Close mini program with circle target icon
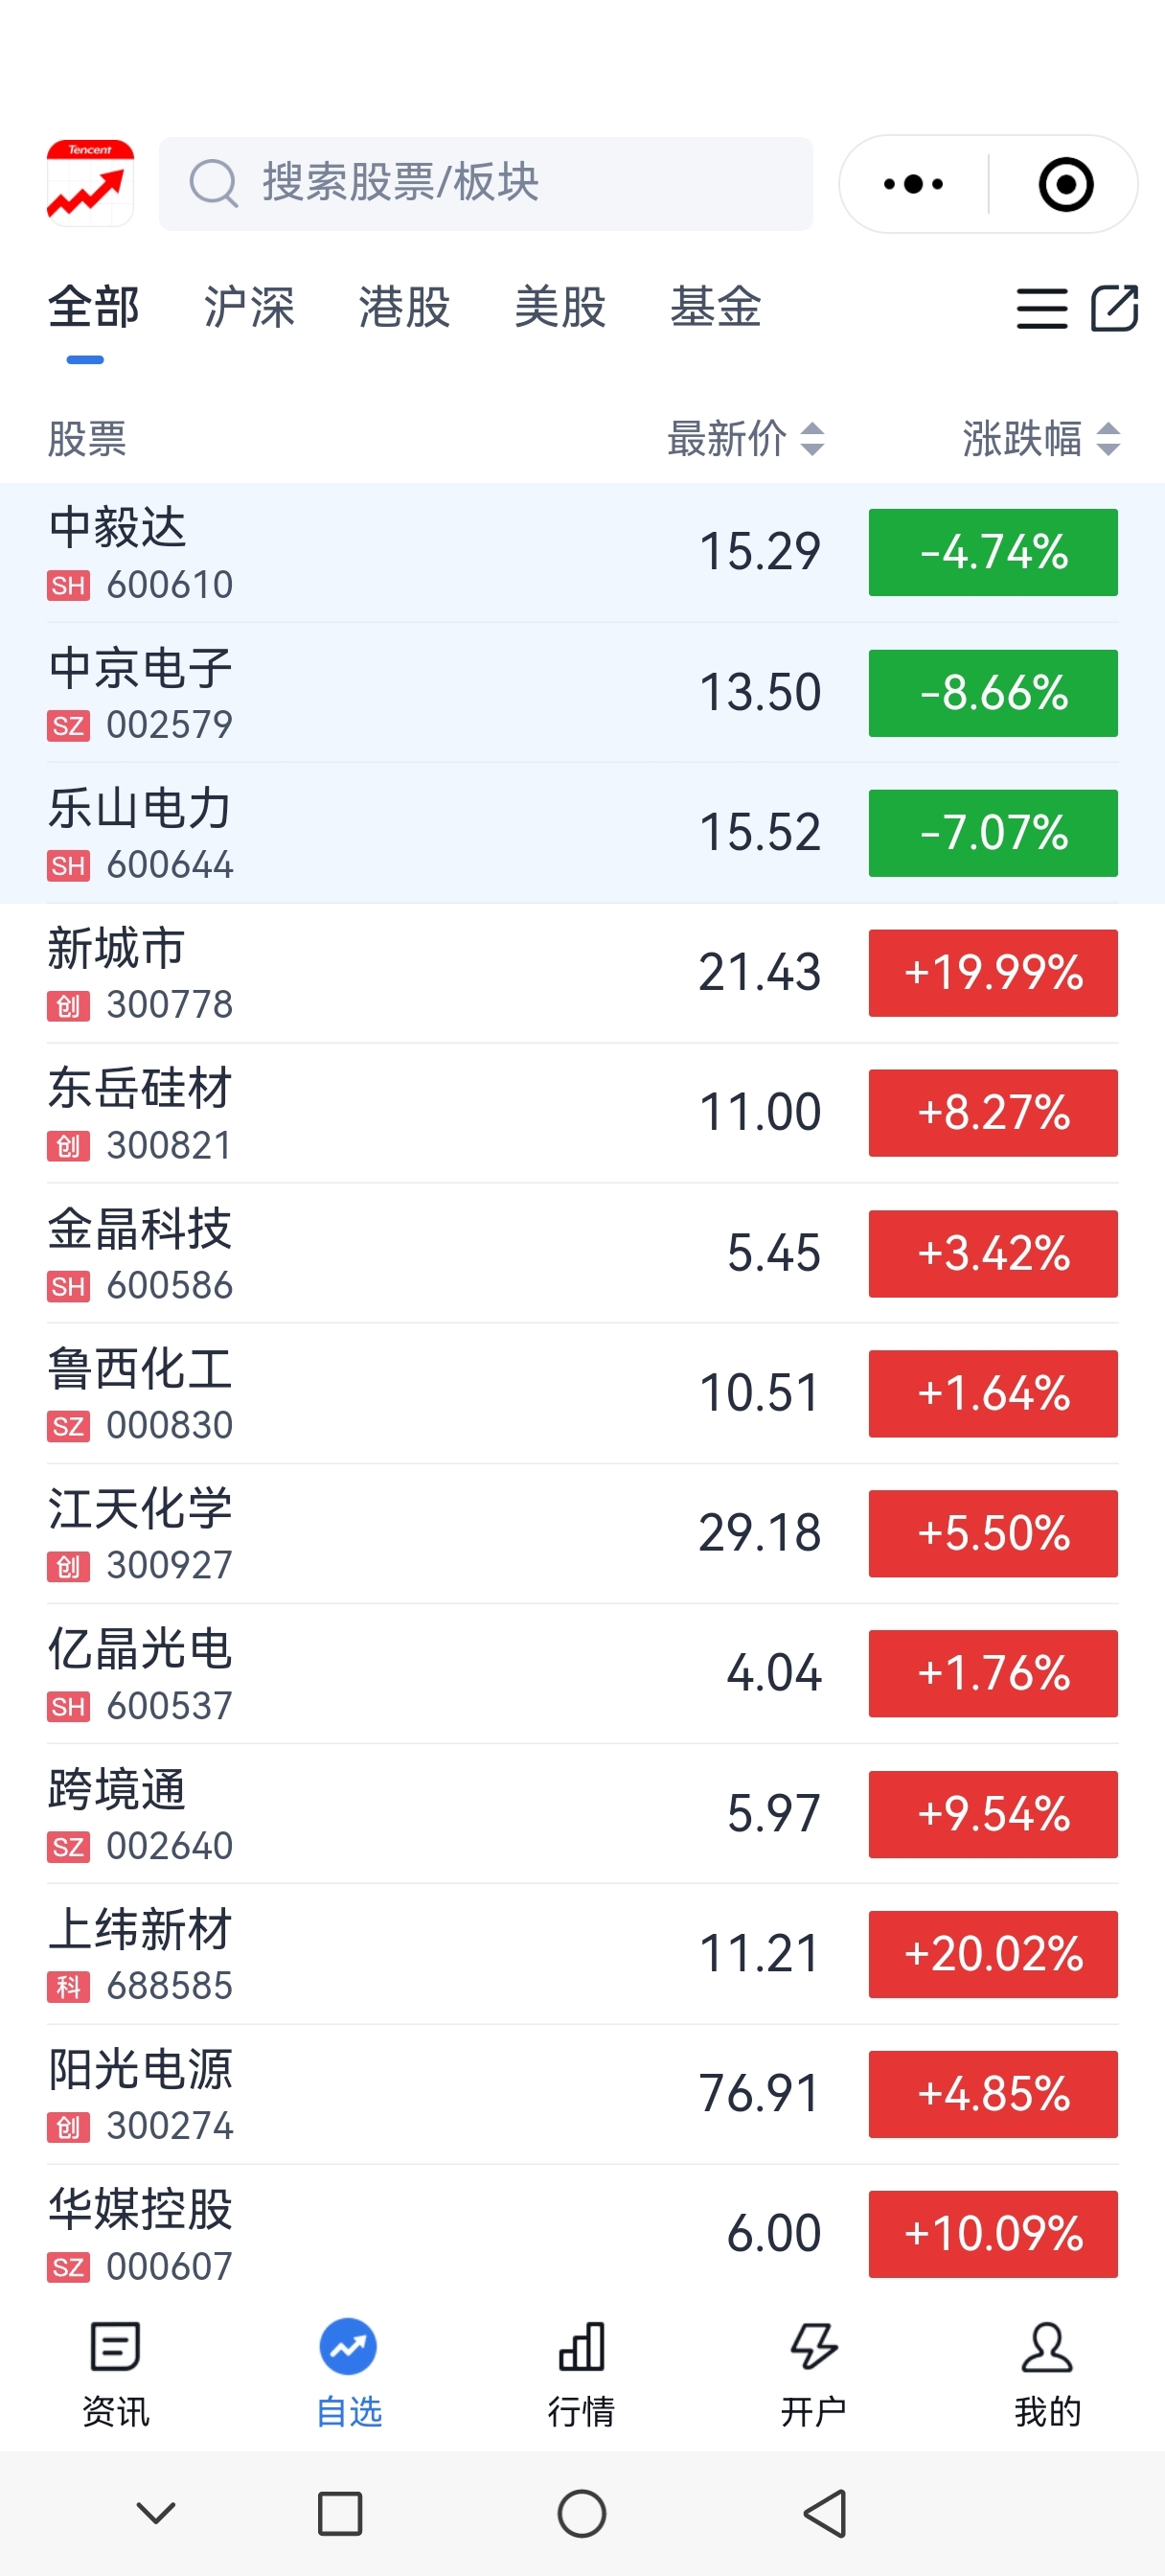Screen dimensions: 1165x2576 point(1065,184)
